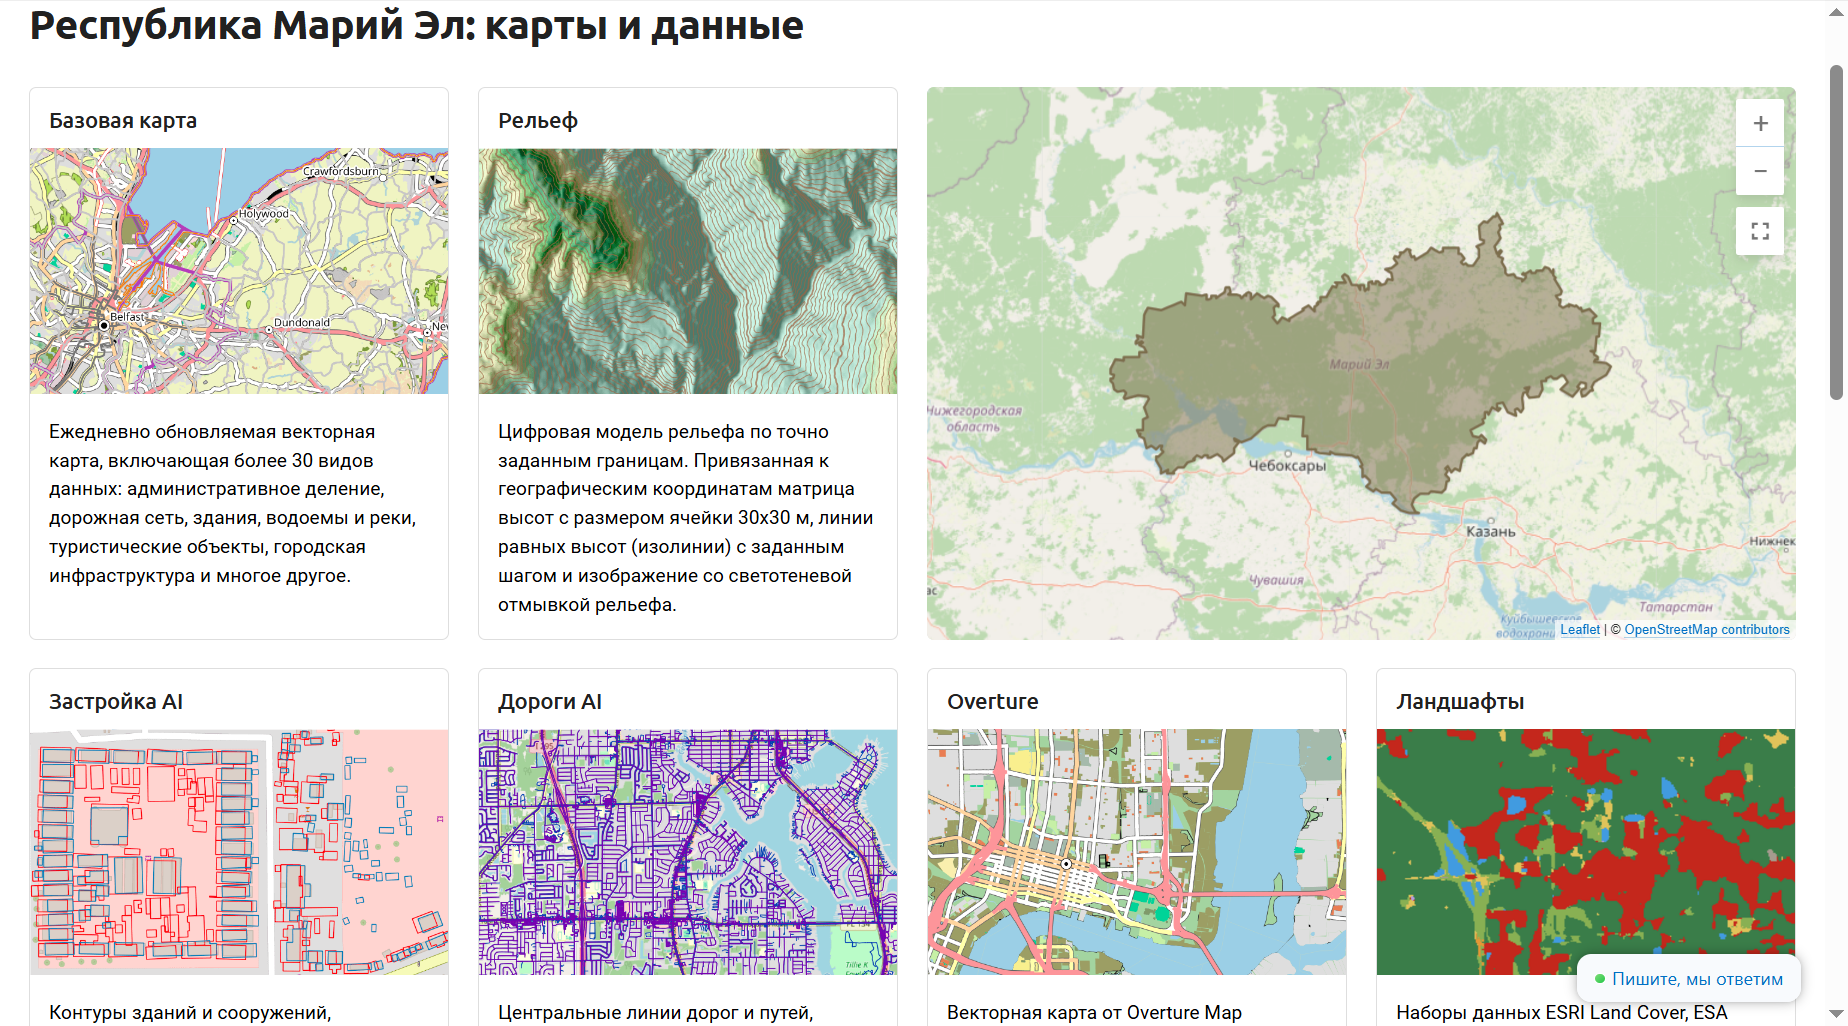1848x1026 pixels.
Task: Click the 'Дороги AI' card title
Action: coord(550,702)
